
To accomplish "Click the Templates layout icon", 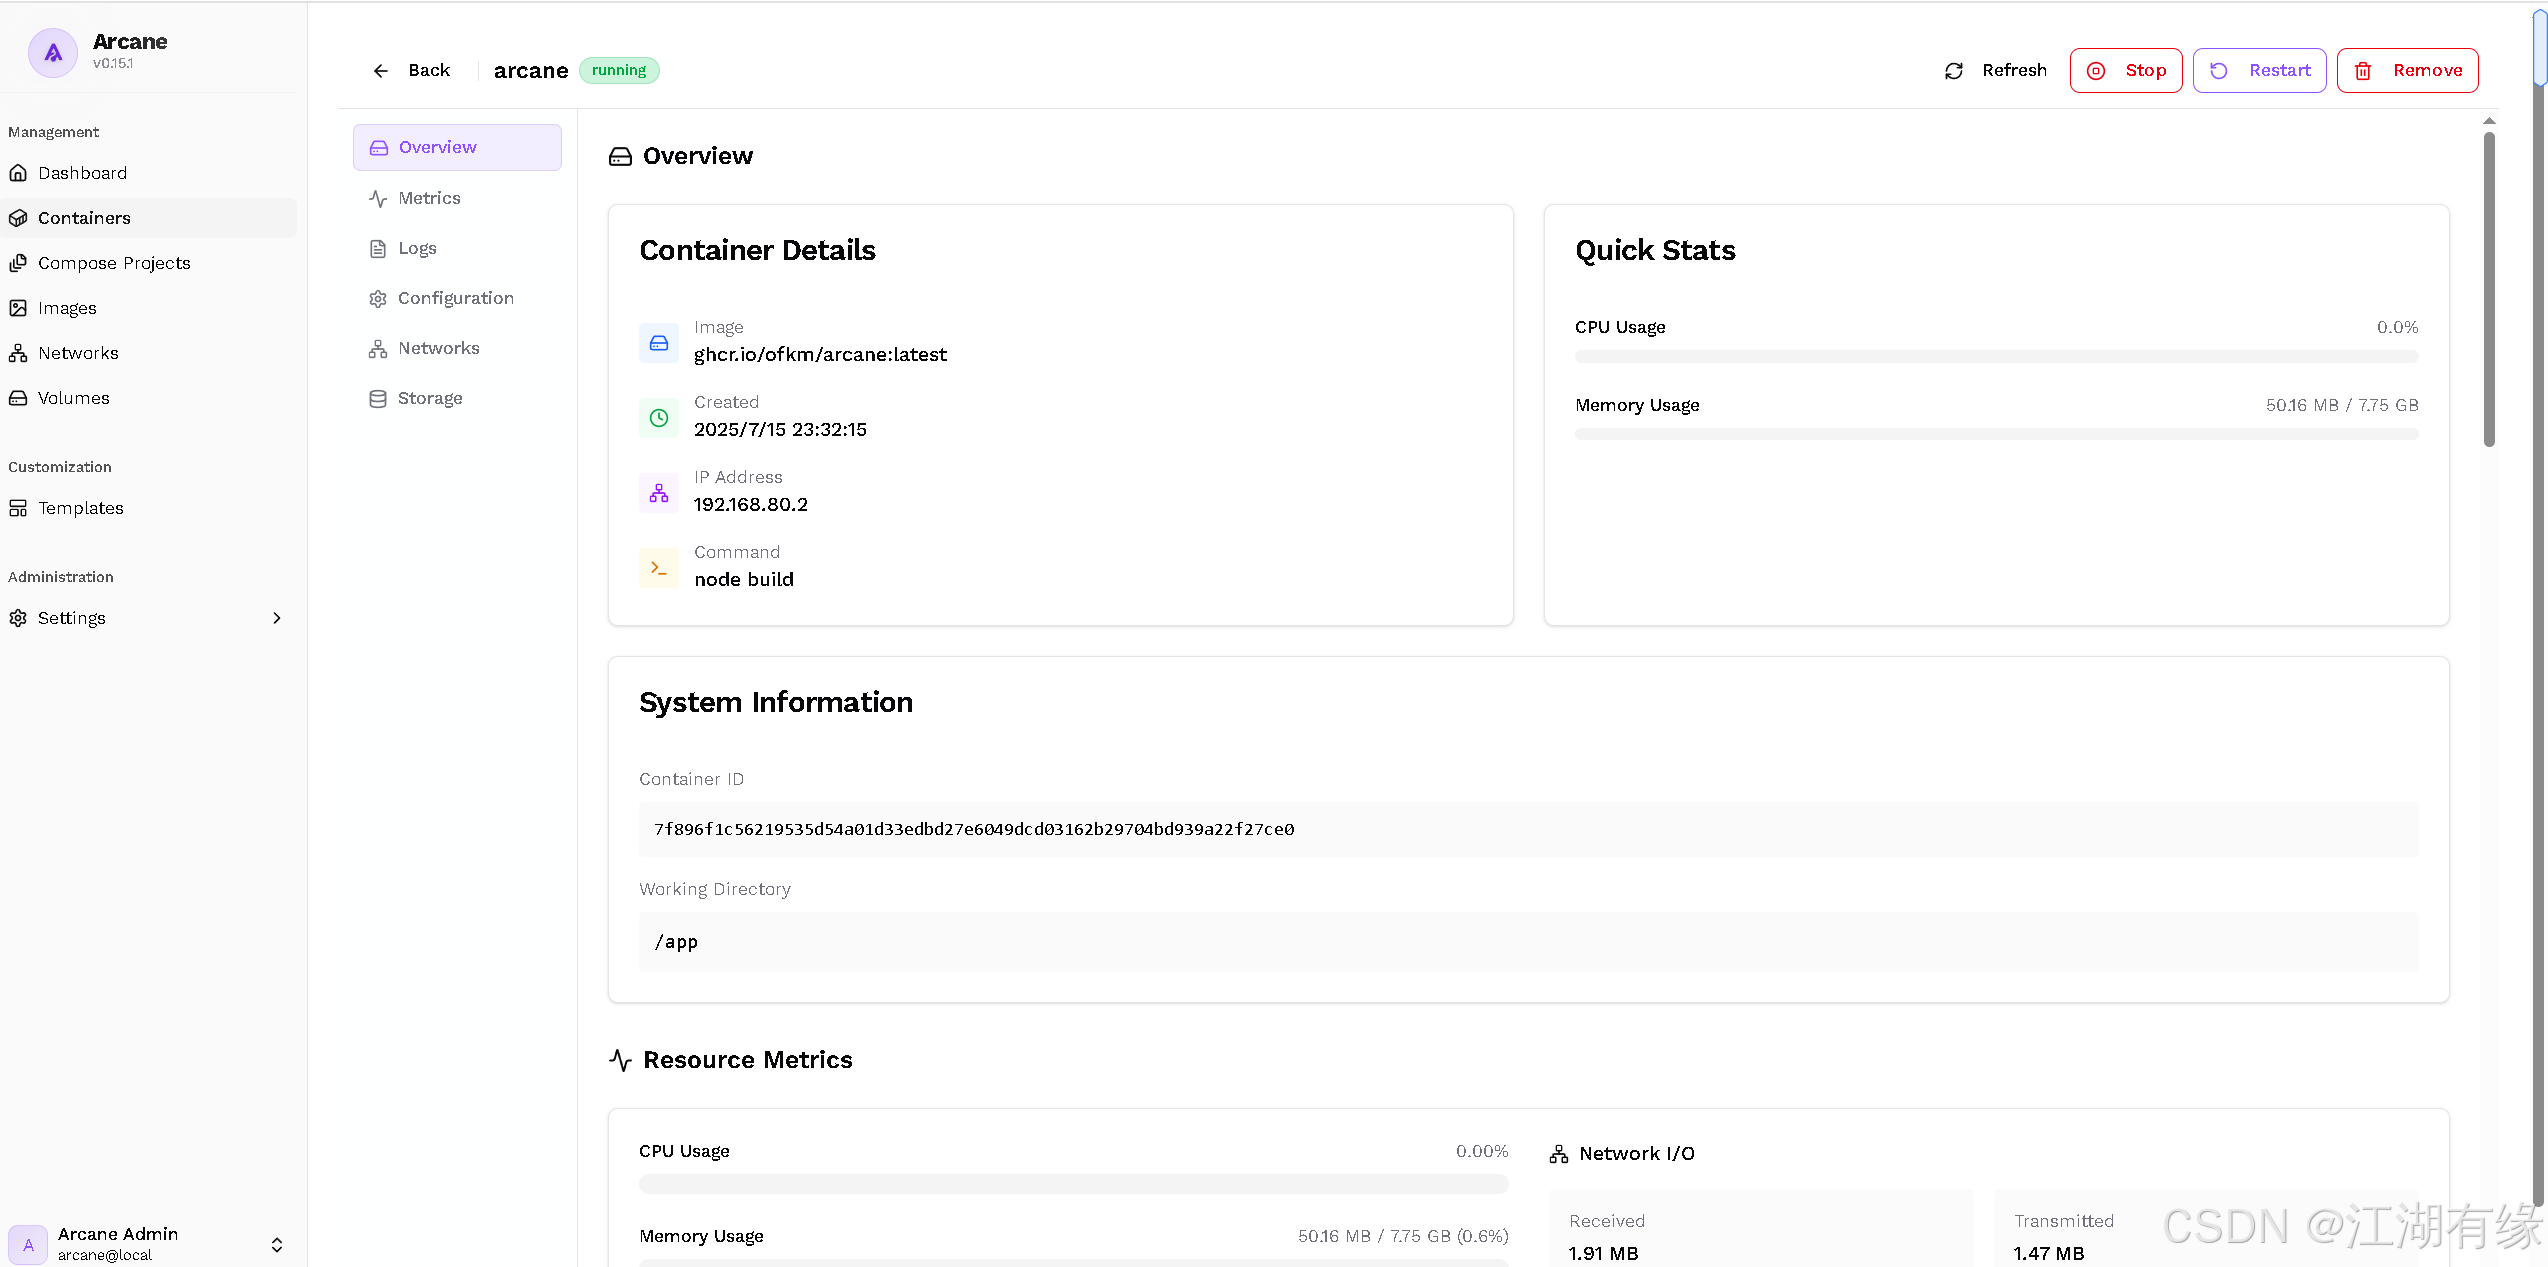I will [x=18, y=508].
